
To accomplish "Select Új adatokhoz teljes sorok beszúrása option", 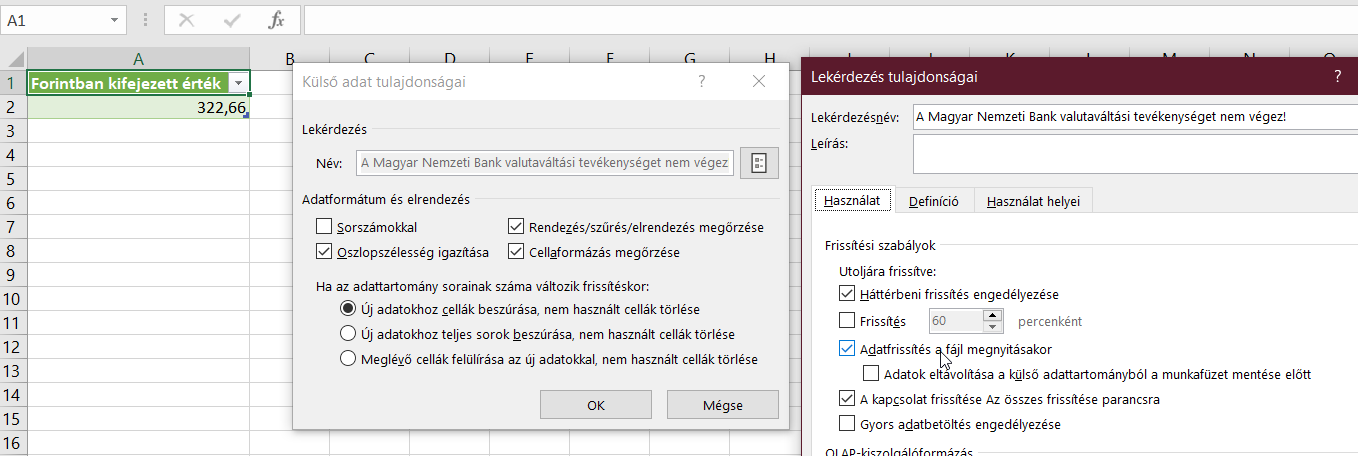I will (x=348, y=334).
